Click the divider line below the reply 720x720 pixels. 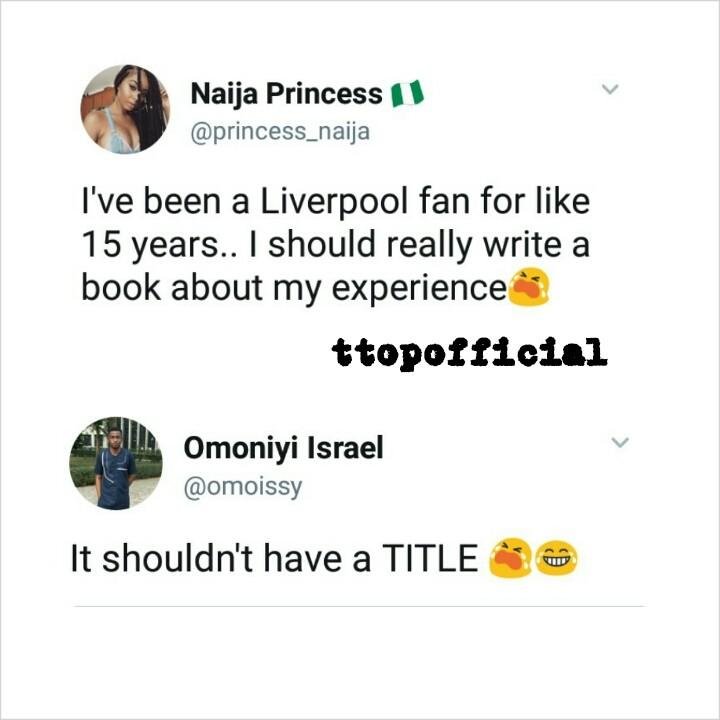coord(359,606)
